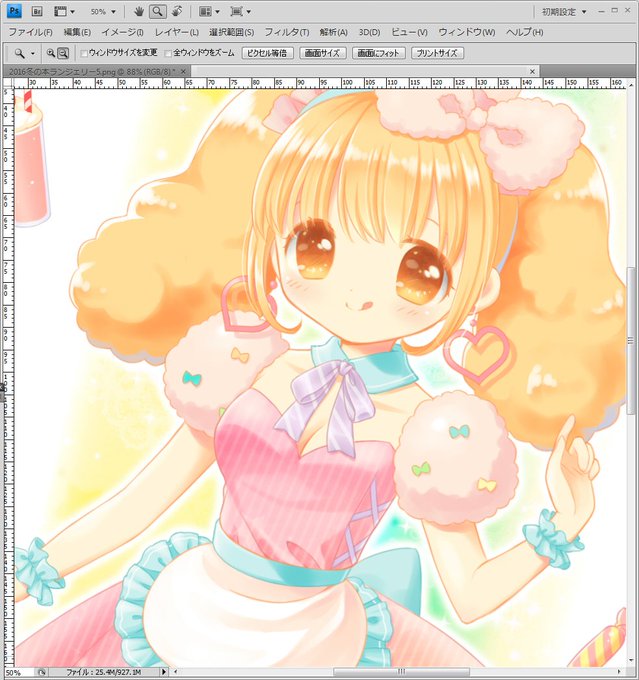Open the ビュー(V) menu

pyautogui.click(x=409, y=33)
